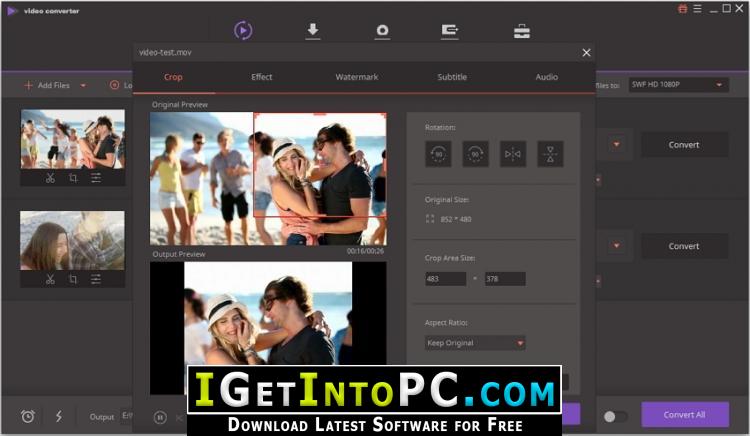The width and height of the screenshot is (750, 436).
Task: Trim first video with scissors icon
Action: tap(50, 178)
